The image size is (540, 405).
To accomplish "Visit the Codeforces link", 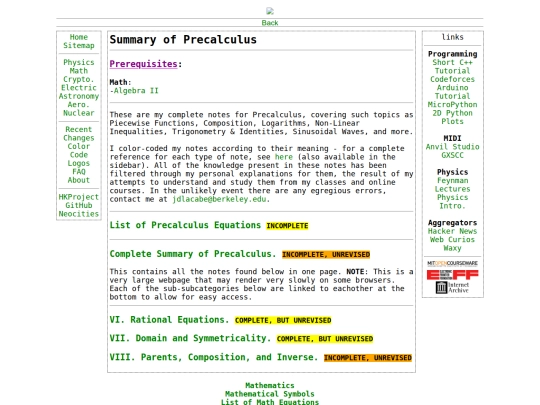I will [x=452, y=79].
